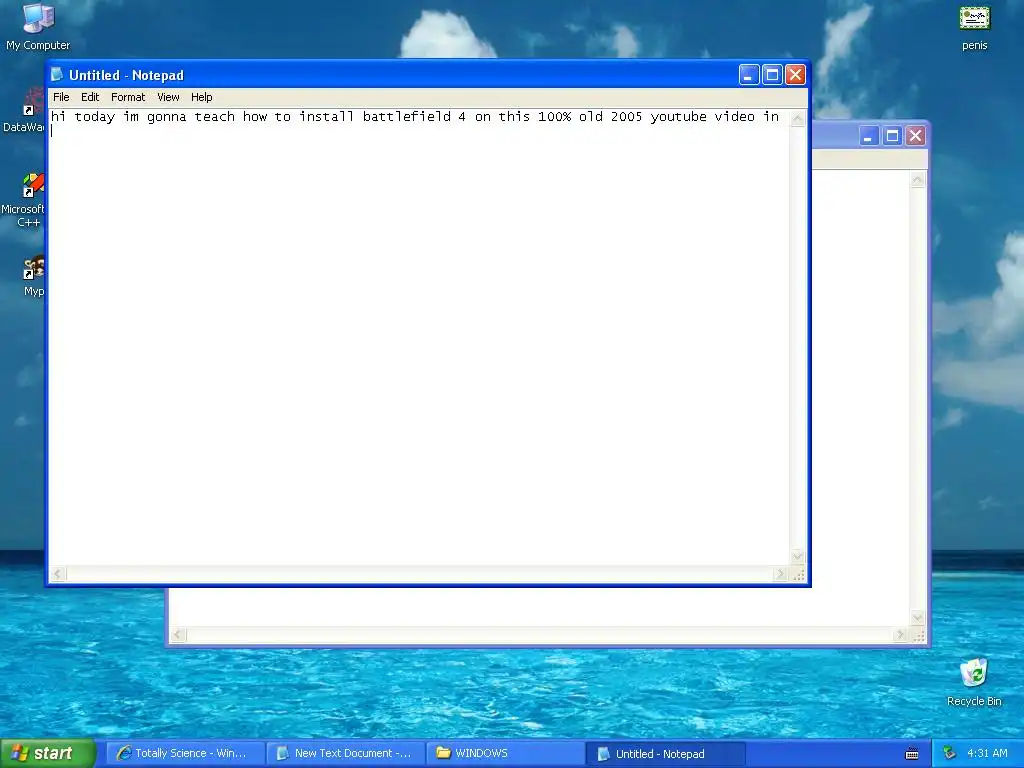Switch to Totally Science taskbar button
Viewport: 1024px width, 768px height.
(185, 753)
